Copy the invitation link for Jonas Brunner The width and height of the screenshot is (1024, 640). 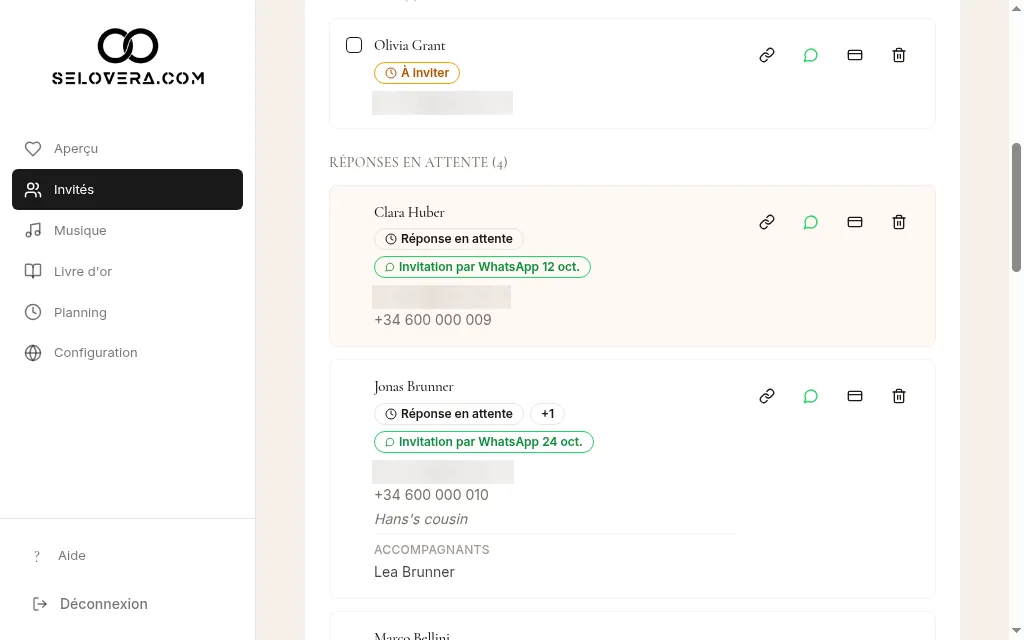coord(767,396)
